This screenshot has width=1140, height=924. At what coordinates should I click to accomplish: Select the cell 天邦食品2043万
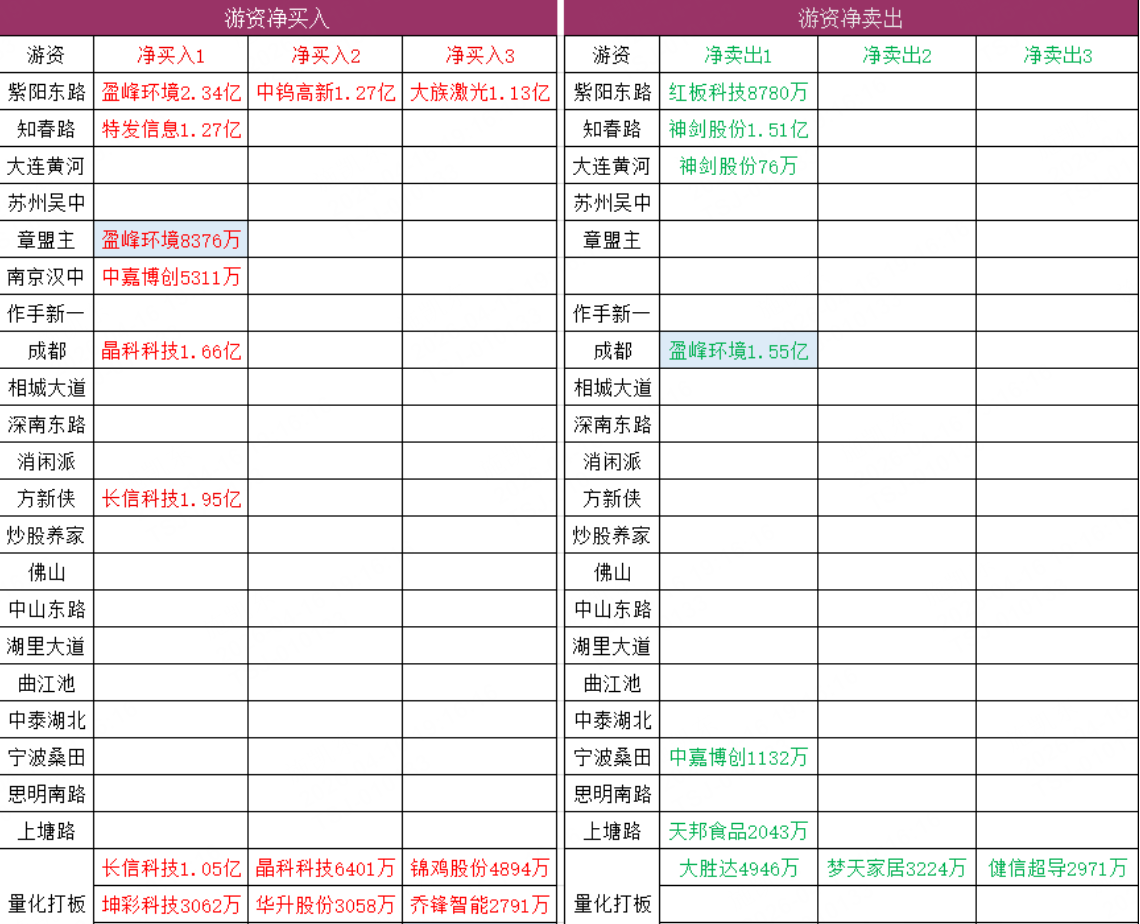[x=738, y=831]
